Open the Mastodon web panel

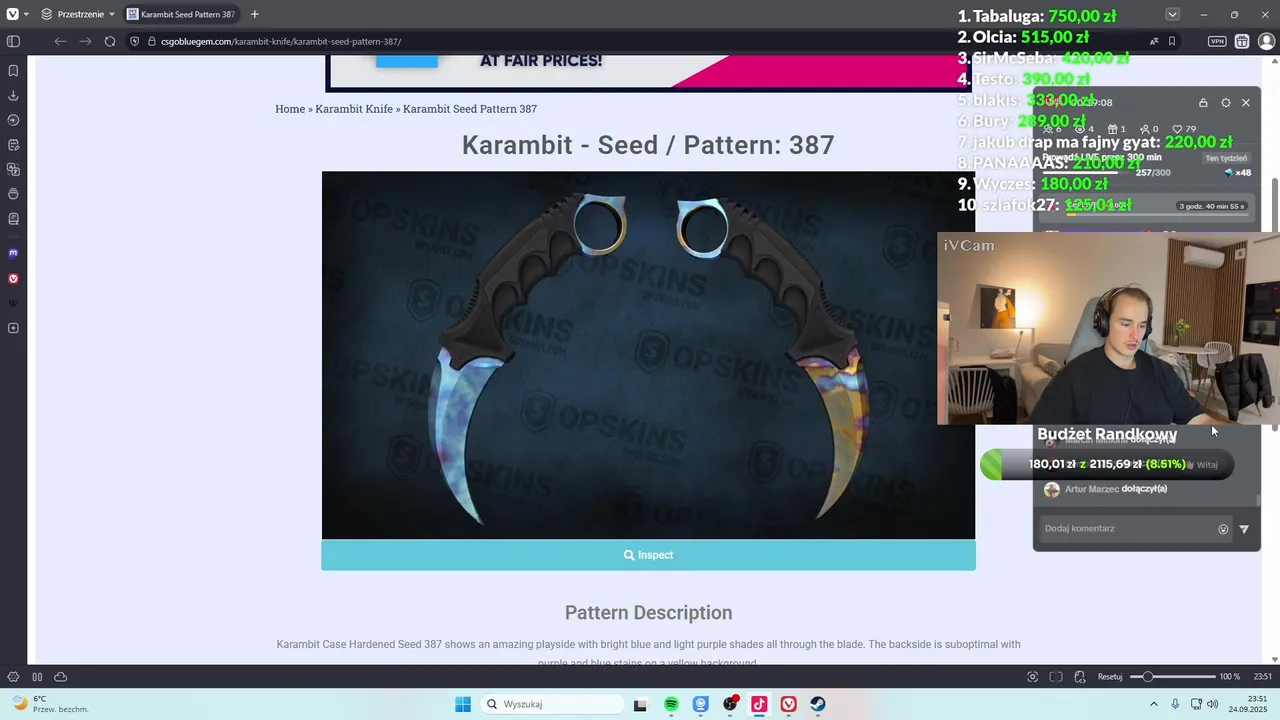(x=13, y=253)
